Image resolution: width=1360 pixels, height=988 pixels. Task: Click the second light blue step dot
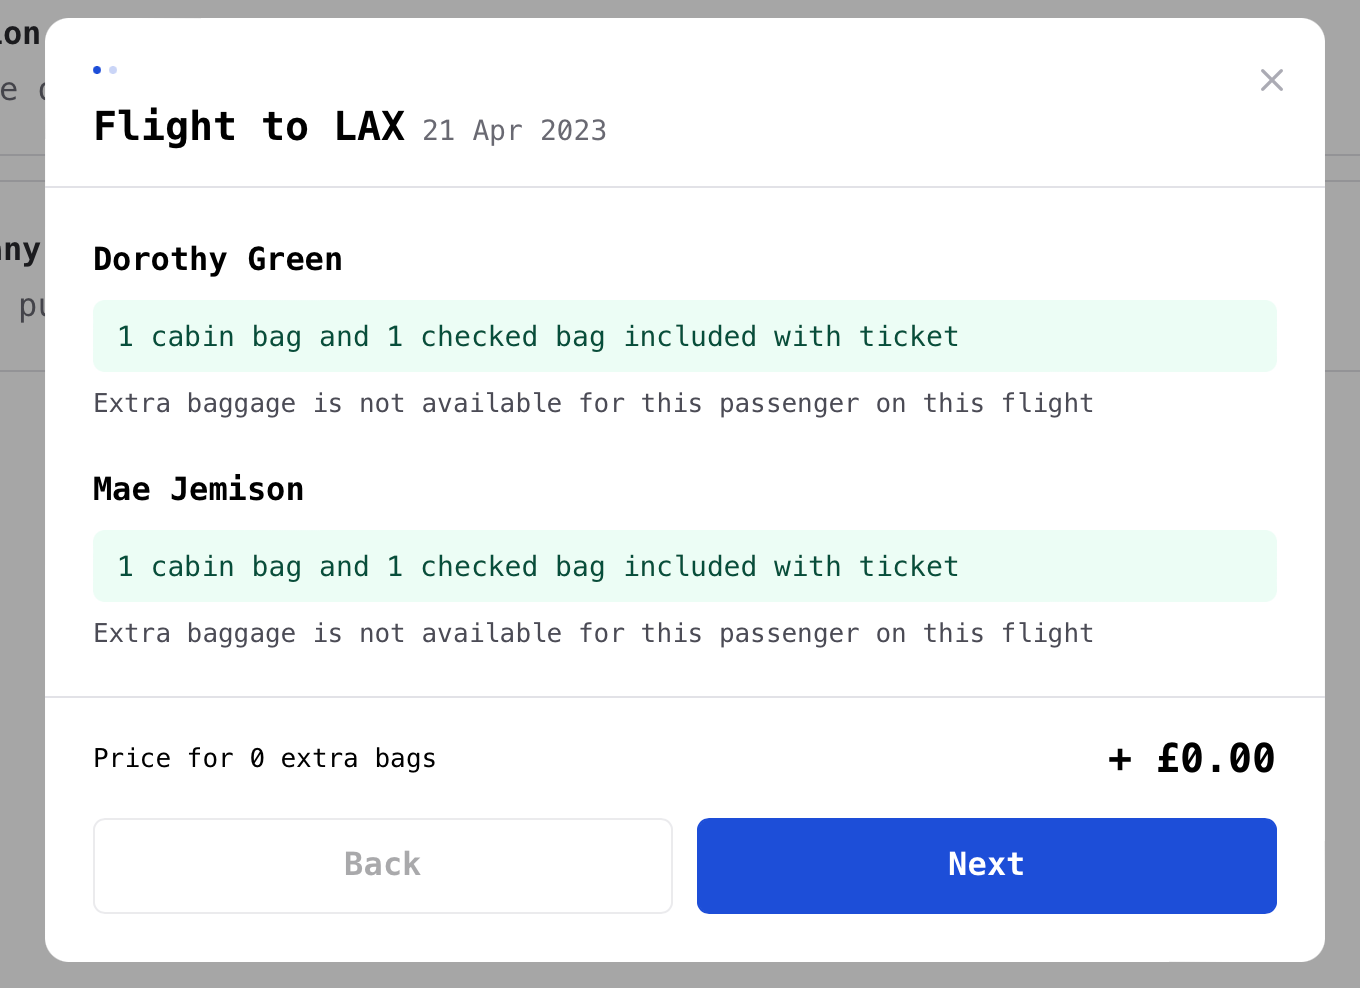113,70
